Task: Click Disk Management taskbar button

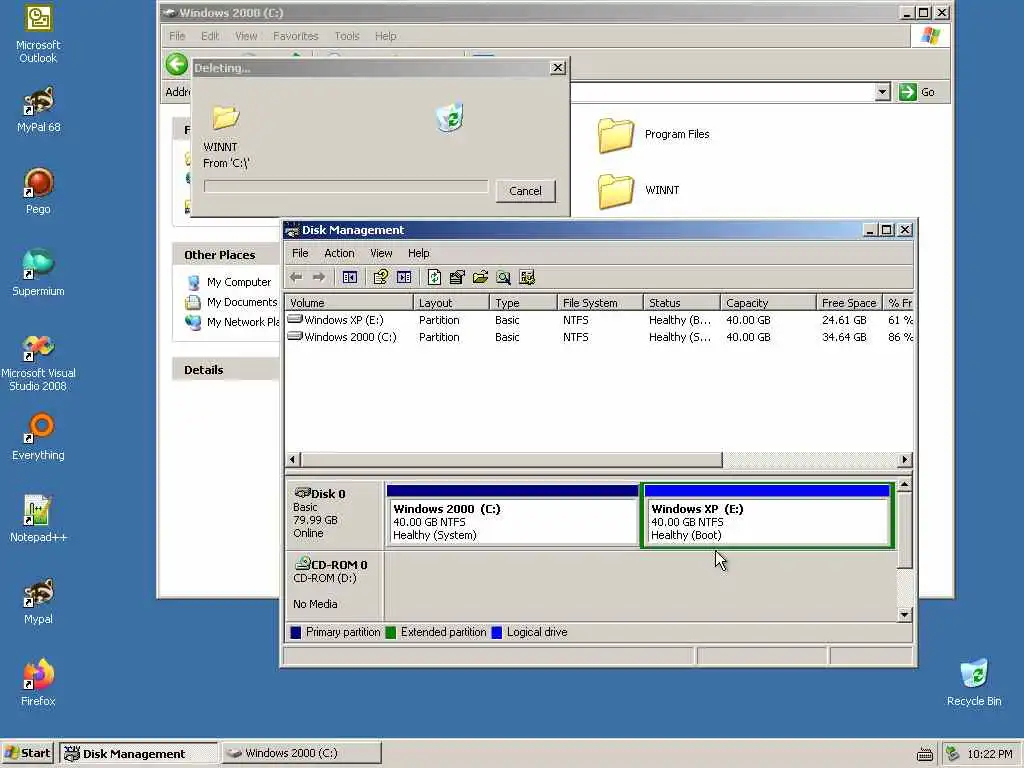Action: point(139,753)
